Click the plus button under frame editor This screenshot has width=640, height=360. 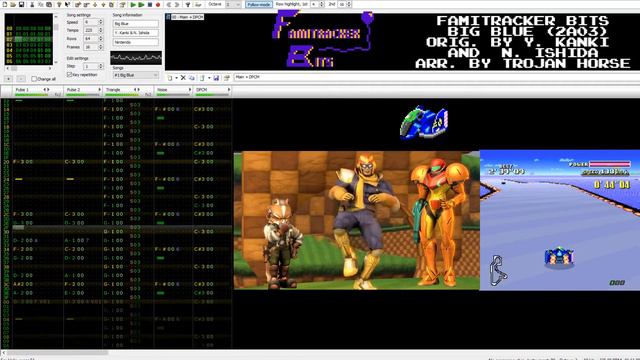point(9,79)
